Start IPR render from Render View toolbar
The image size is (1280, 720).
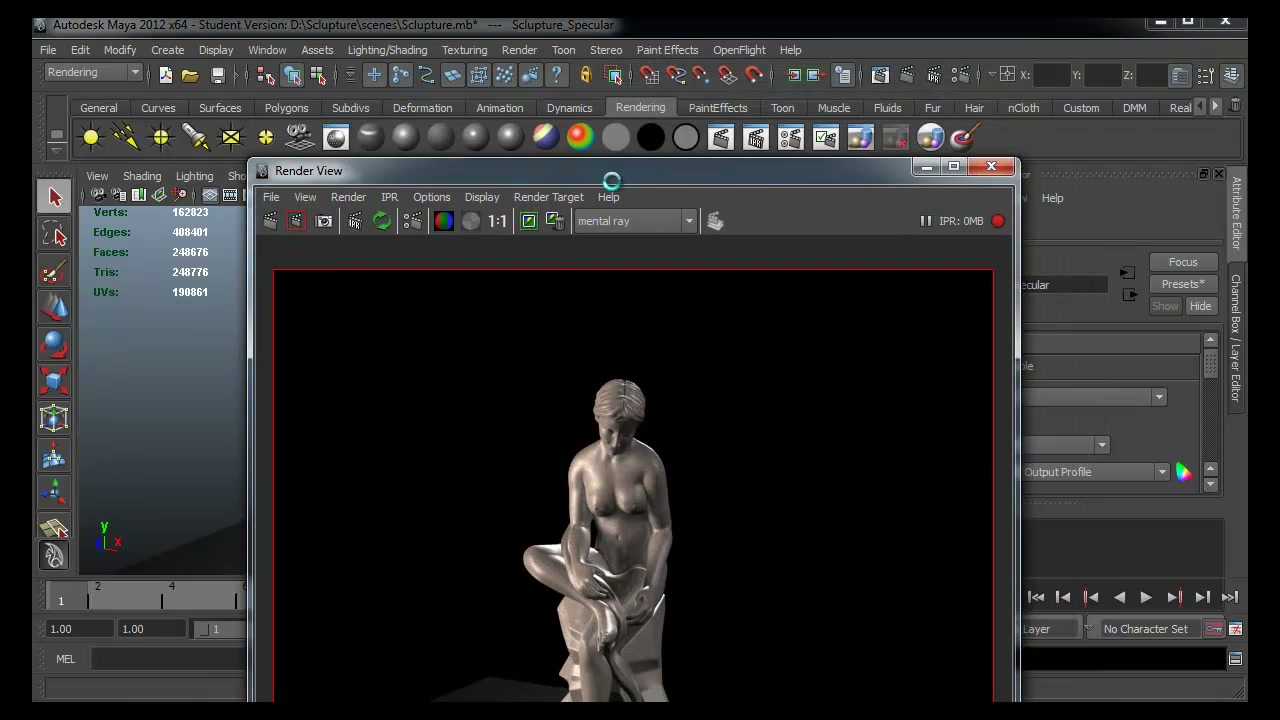point(355,221)
